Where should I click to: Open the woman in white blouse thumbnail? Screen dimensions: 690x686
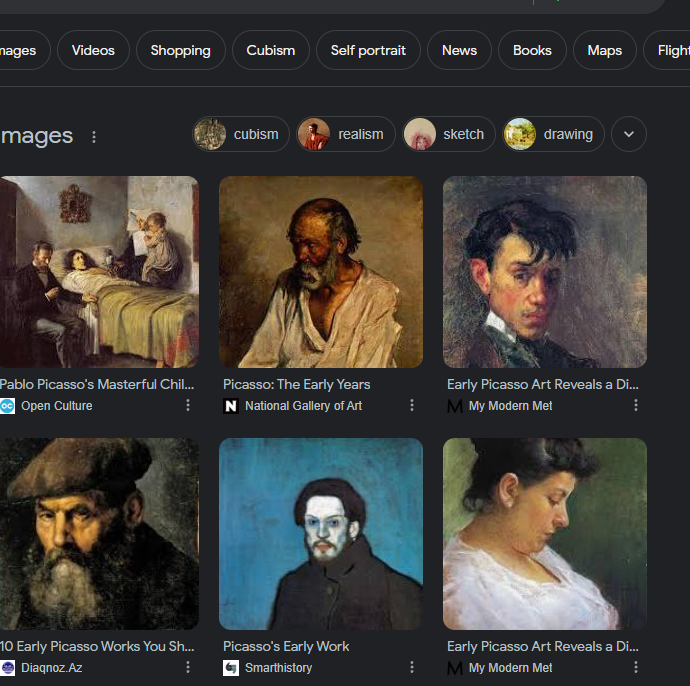point(545,534)
